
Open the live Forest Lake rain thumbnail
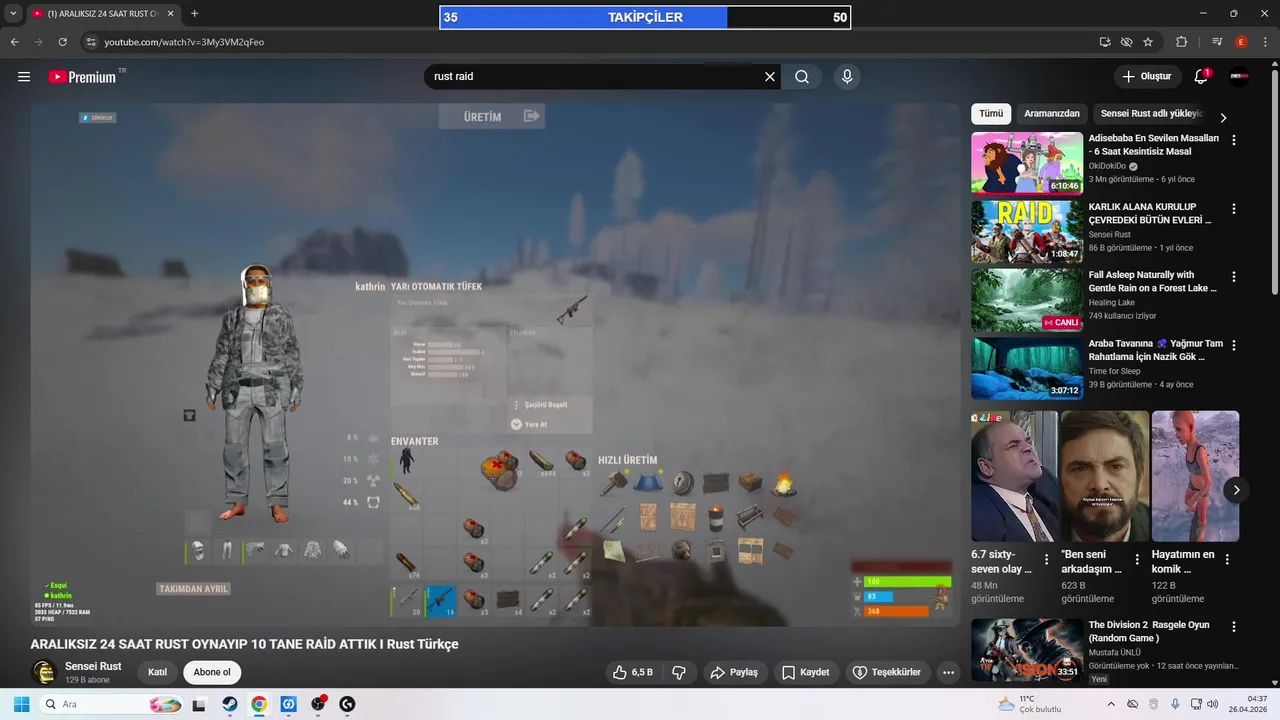click(x=1027, y=299)
